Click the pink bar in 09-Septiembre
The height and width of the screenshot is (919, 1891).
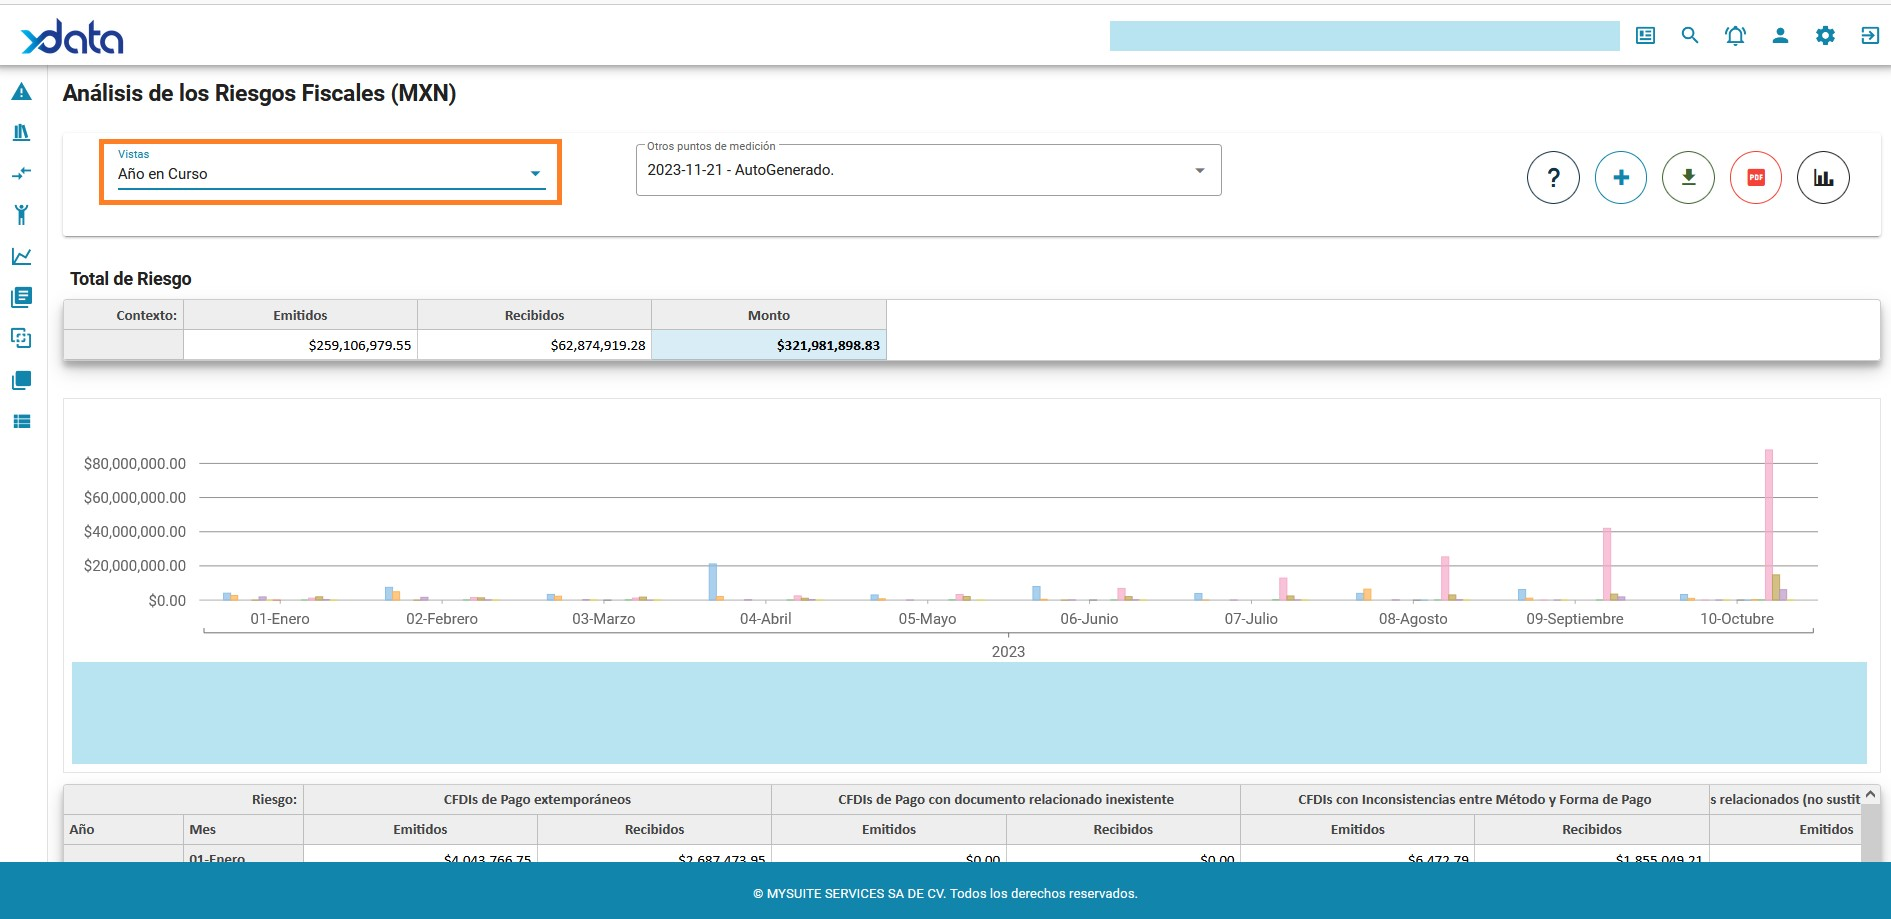(1607, 564)
